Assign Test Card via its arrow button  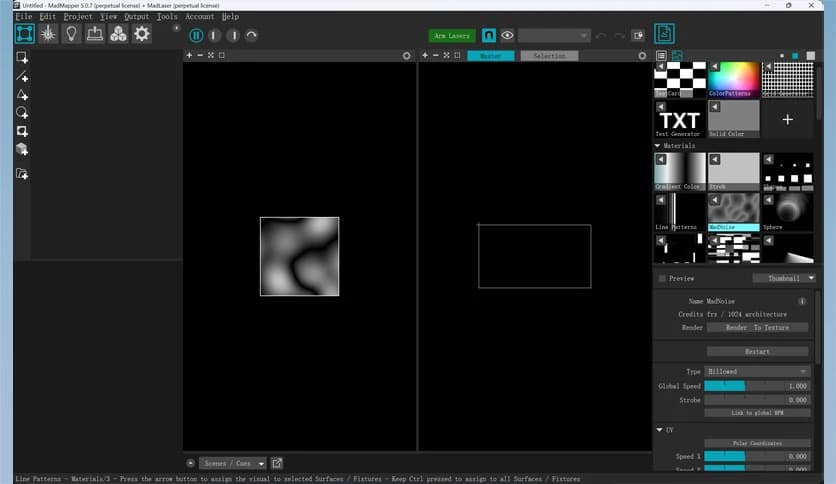tap(661, 67)
